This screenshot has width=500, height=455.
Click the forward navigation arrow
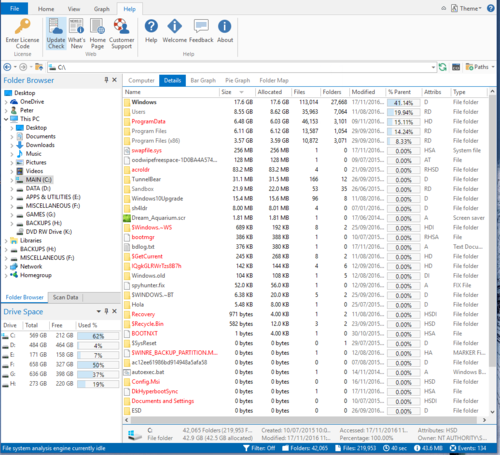(23, 67)
